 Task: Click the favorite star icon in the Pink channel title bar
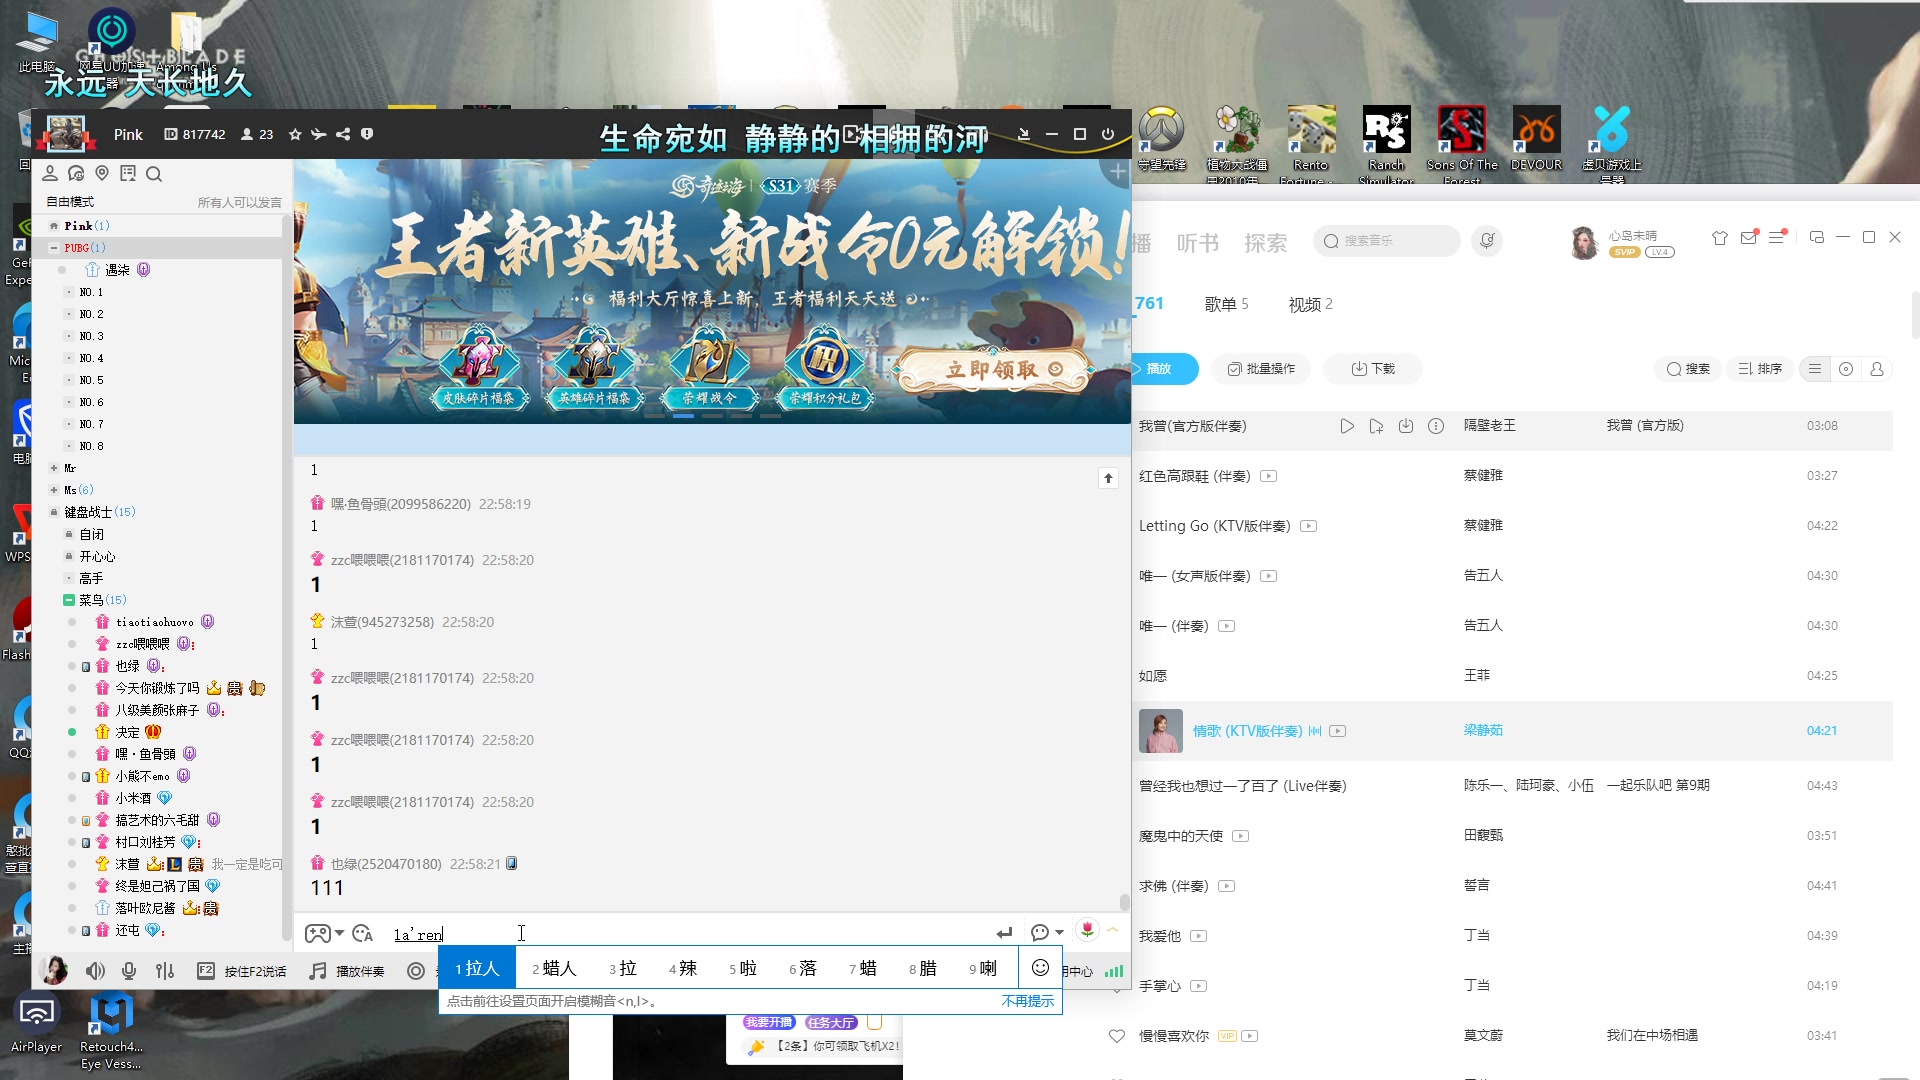coord(295,134)
